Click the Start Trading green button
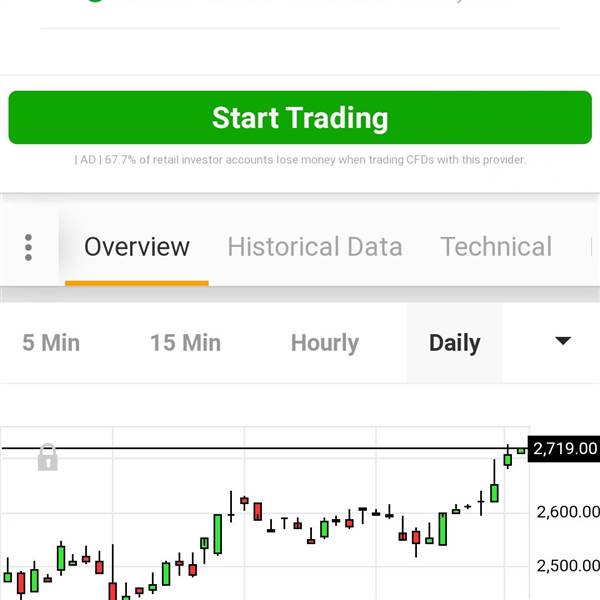 click(300, 117)
